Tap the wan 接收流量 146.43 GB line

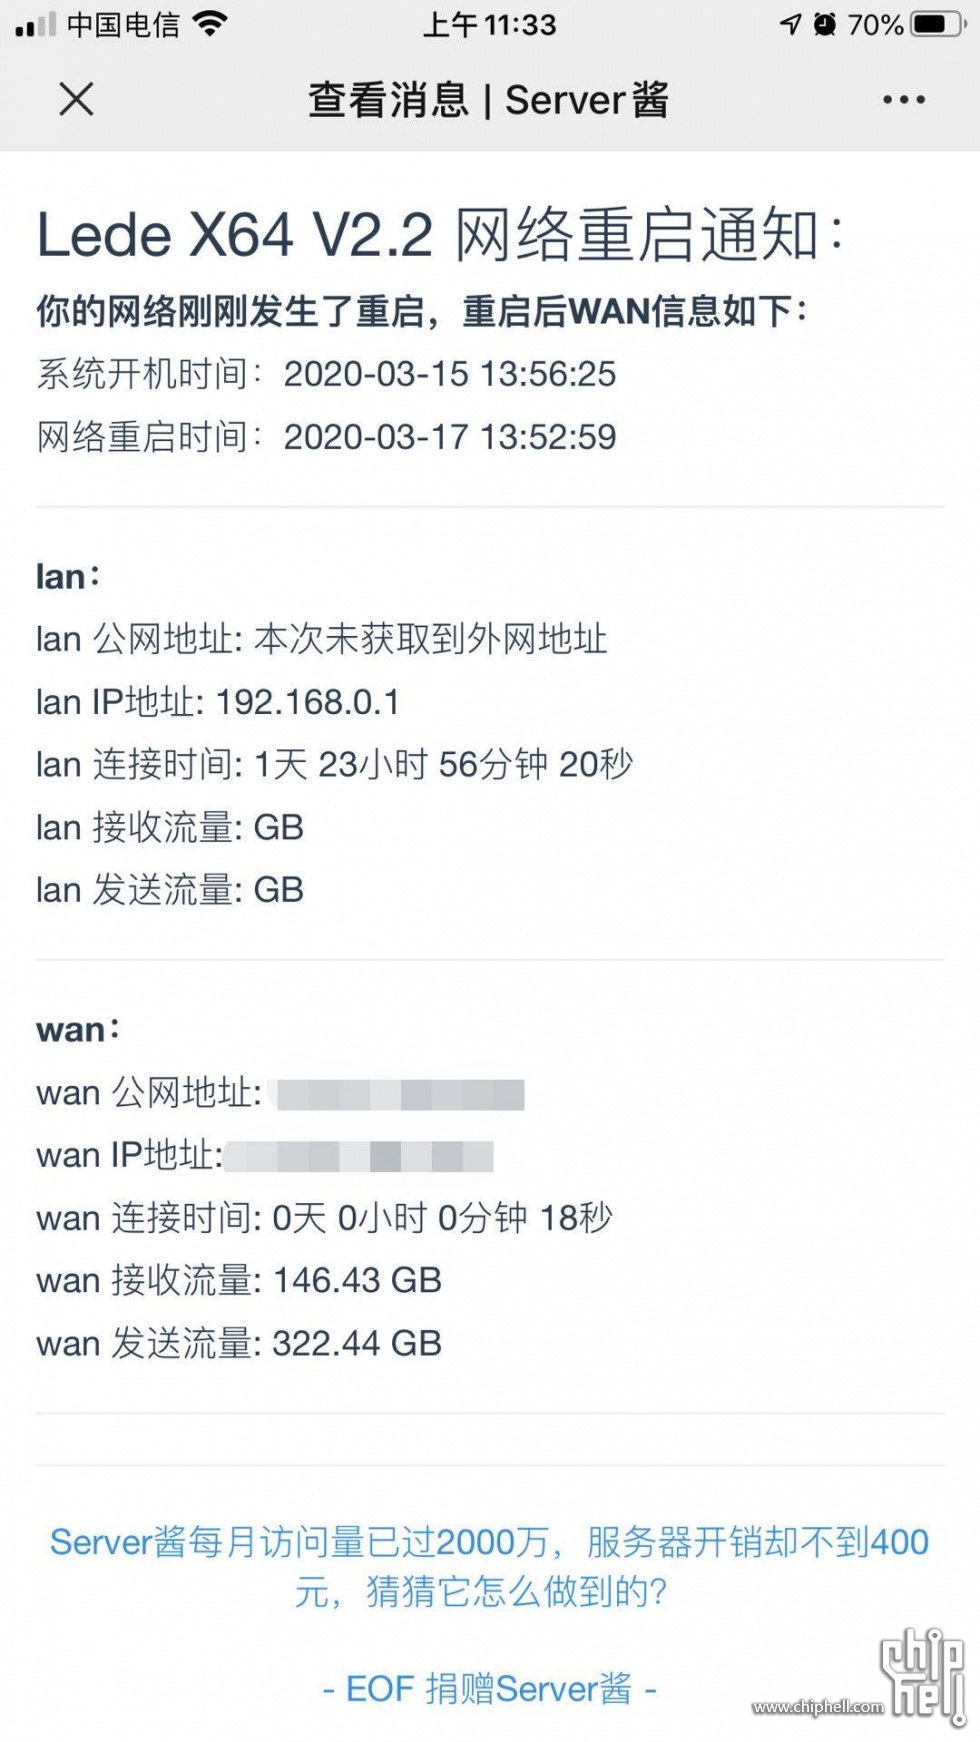click(239, 1280)
